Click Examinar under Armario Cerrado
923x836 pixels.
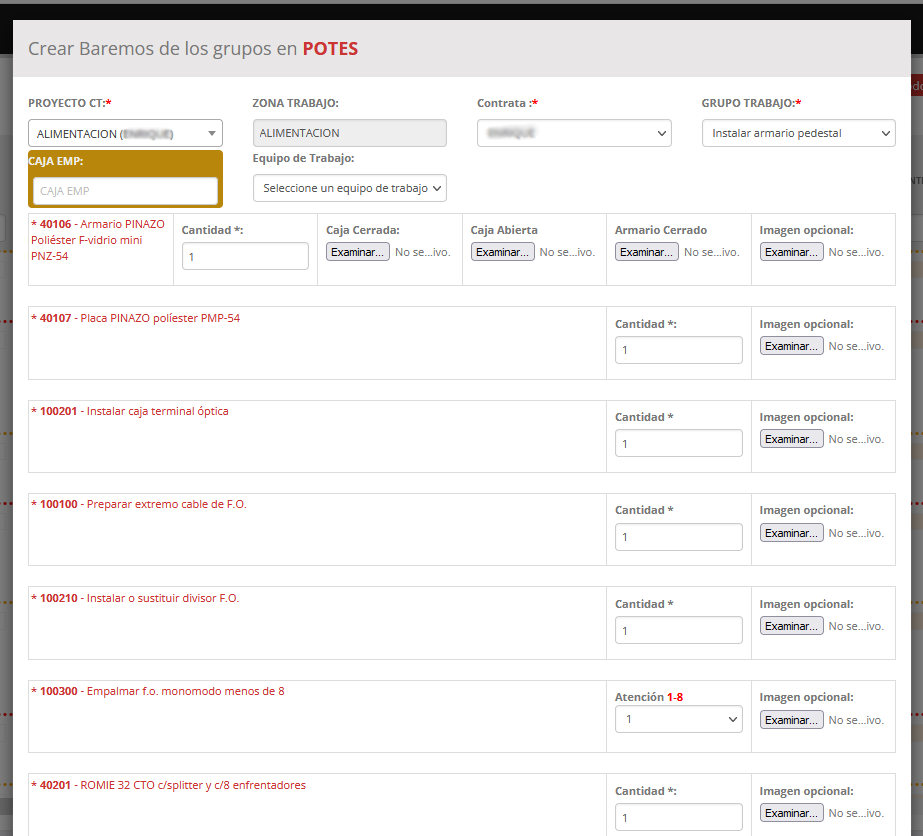647,252
